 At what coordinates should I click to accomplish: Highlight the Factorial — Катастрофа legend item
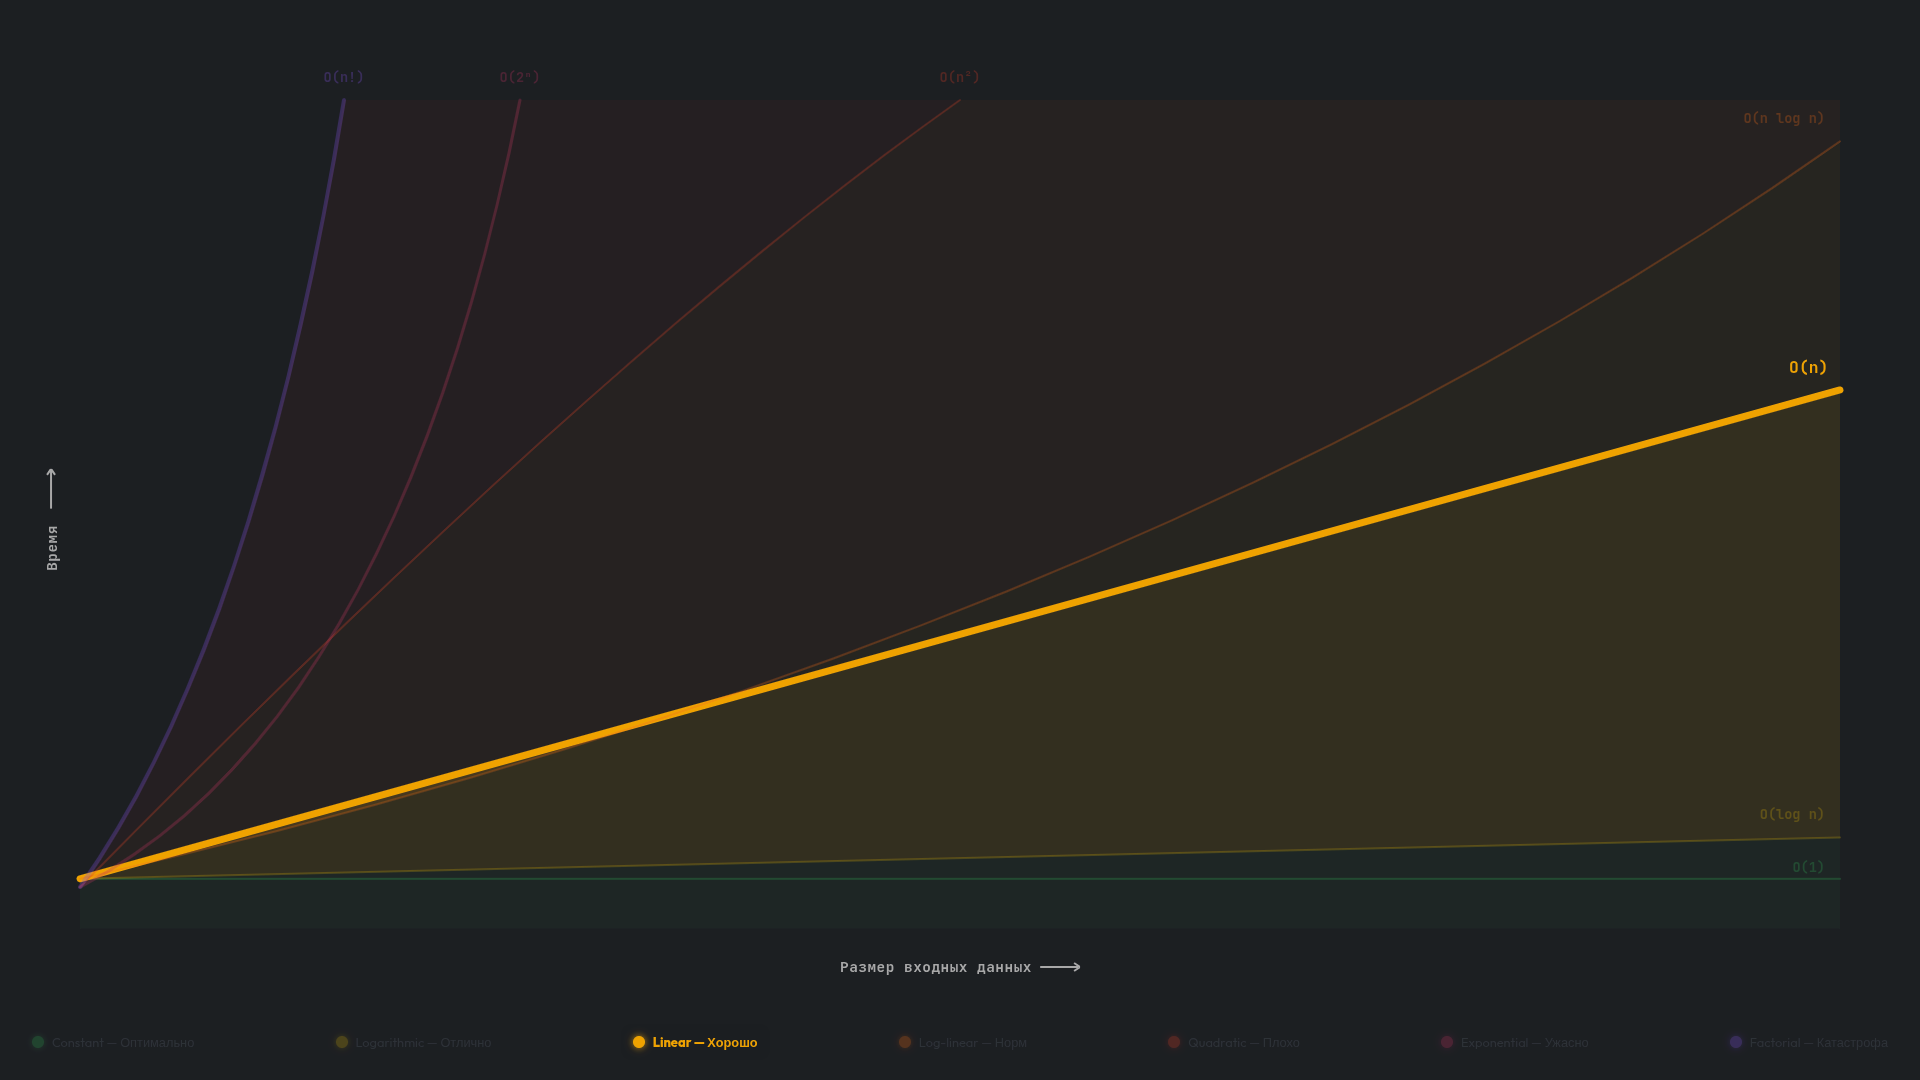click(x=1818, y=1042)
